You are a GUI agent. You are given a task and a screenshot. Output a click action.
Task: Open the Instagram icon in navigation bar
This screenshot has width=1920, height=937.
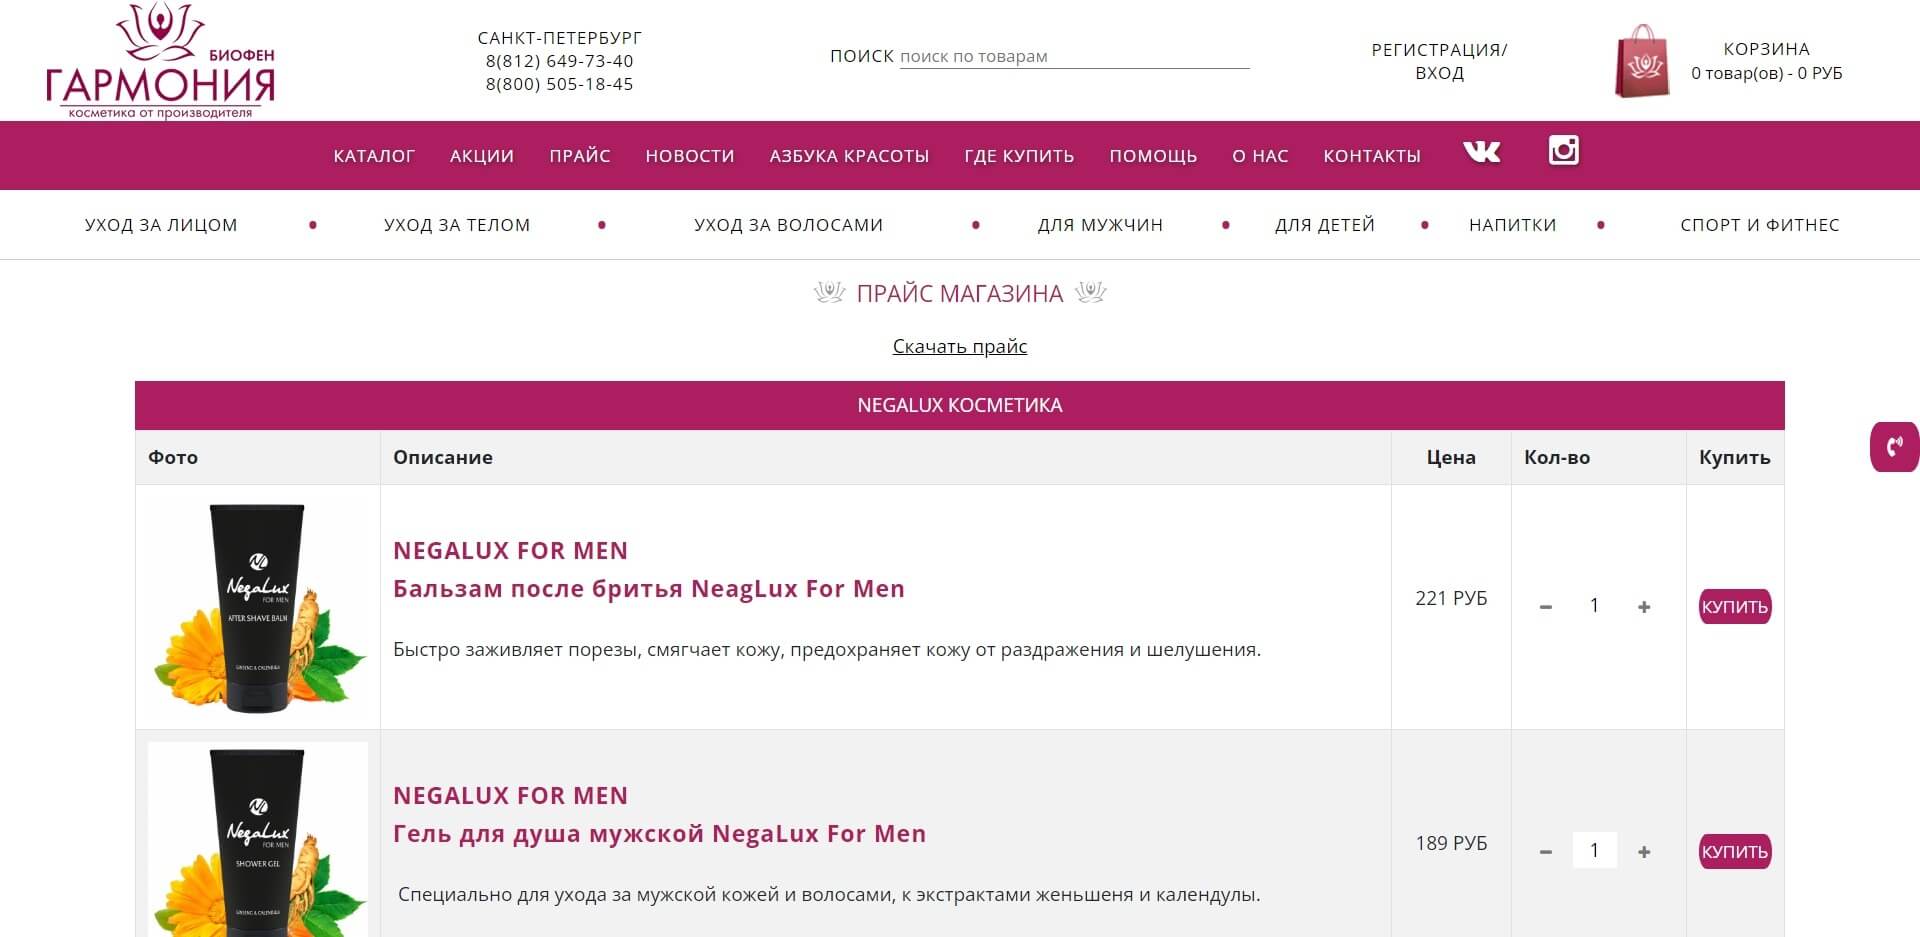1563,150
